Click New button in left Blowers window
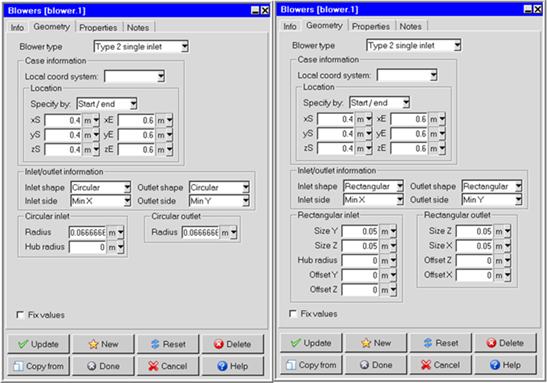 103,344
